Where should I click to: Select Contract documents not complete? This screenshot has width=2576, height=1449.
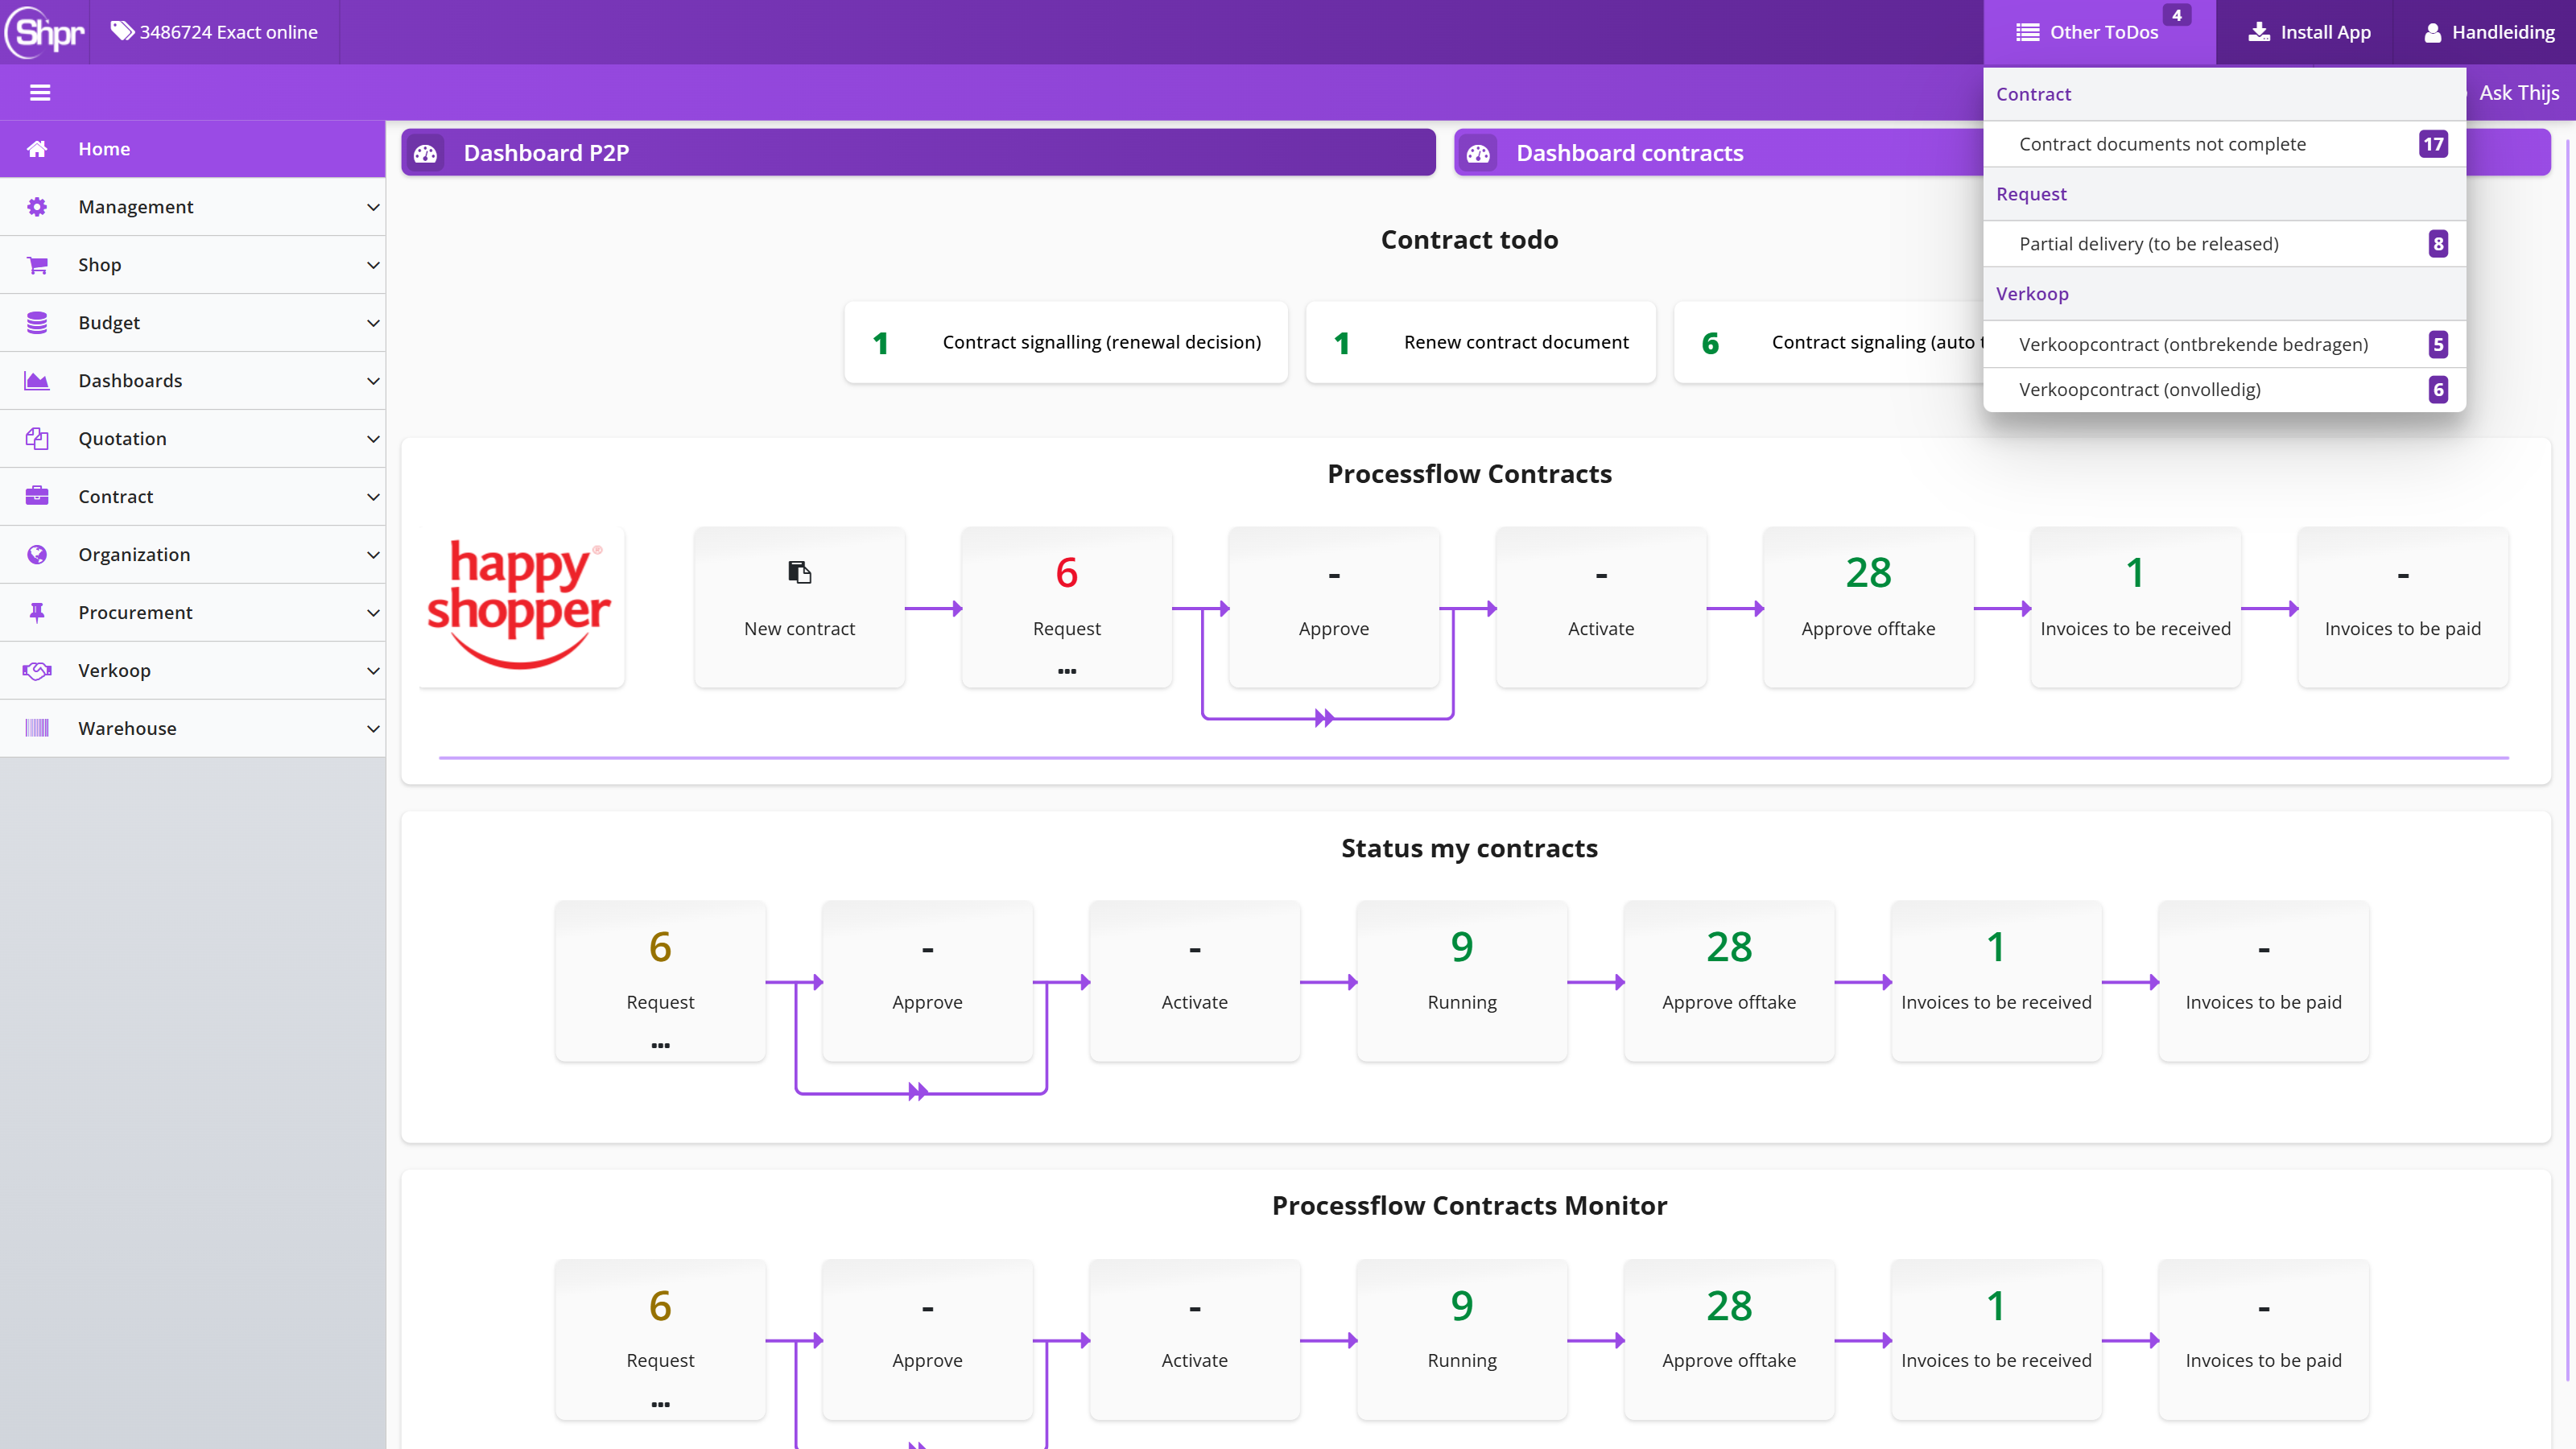click(x=2224, y=144)
